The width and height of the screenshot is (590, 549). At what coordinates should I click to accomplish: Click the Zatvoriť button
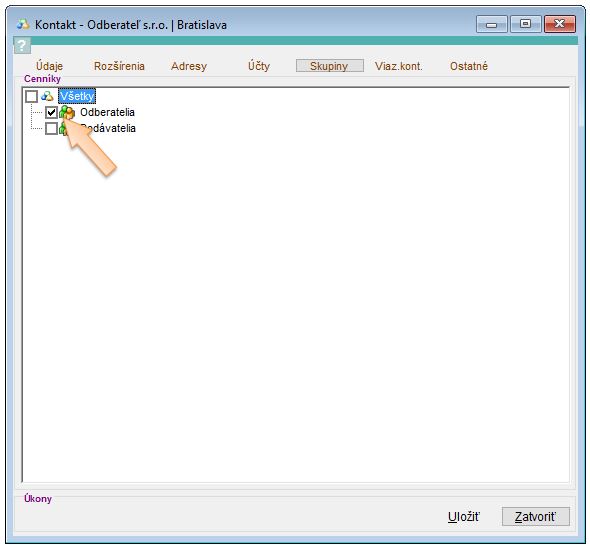tap(536, 517)
